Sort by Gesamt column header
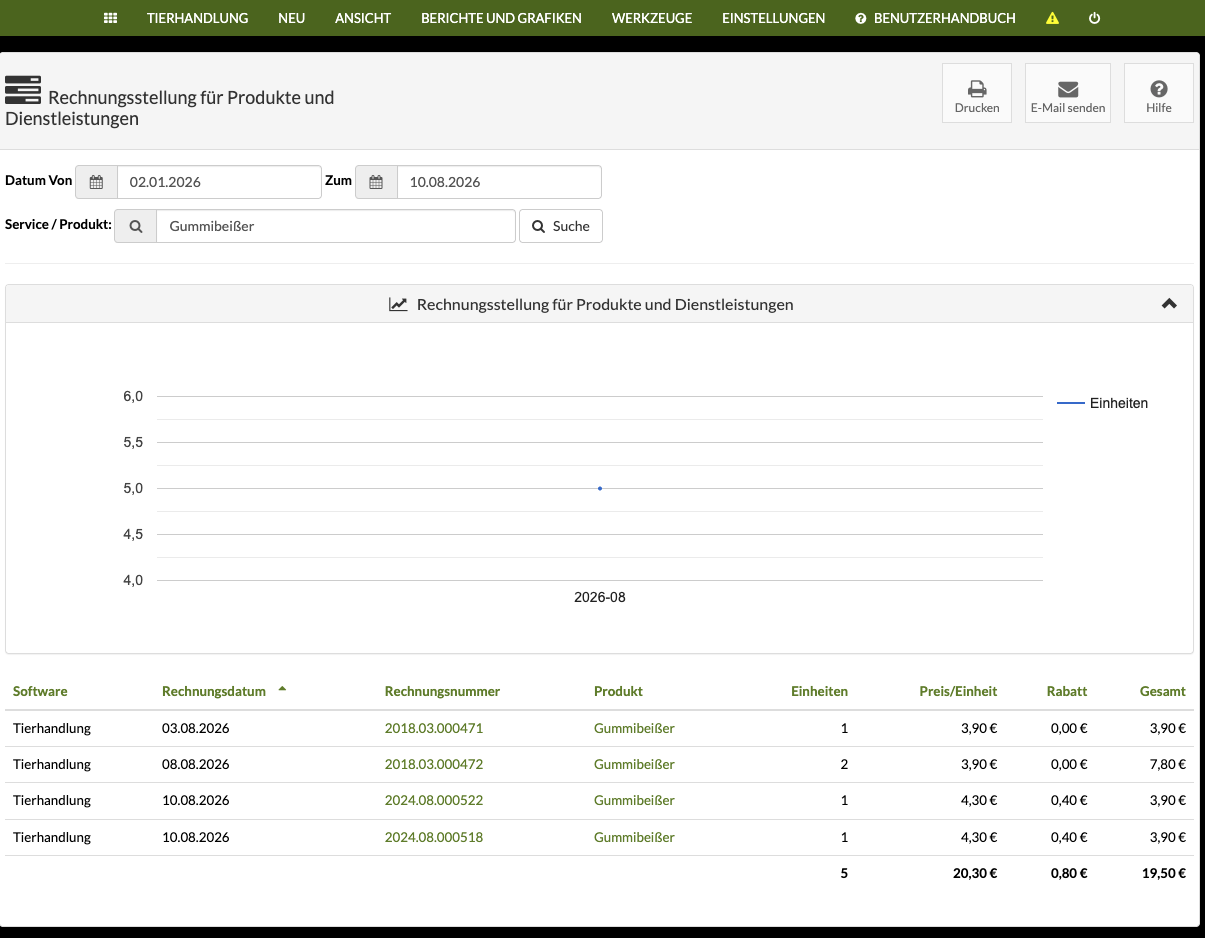Image resolution: width=1205 pixels, height=938 pixels. click(1163, 691)
